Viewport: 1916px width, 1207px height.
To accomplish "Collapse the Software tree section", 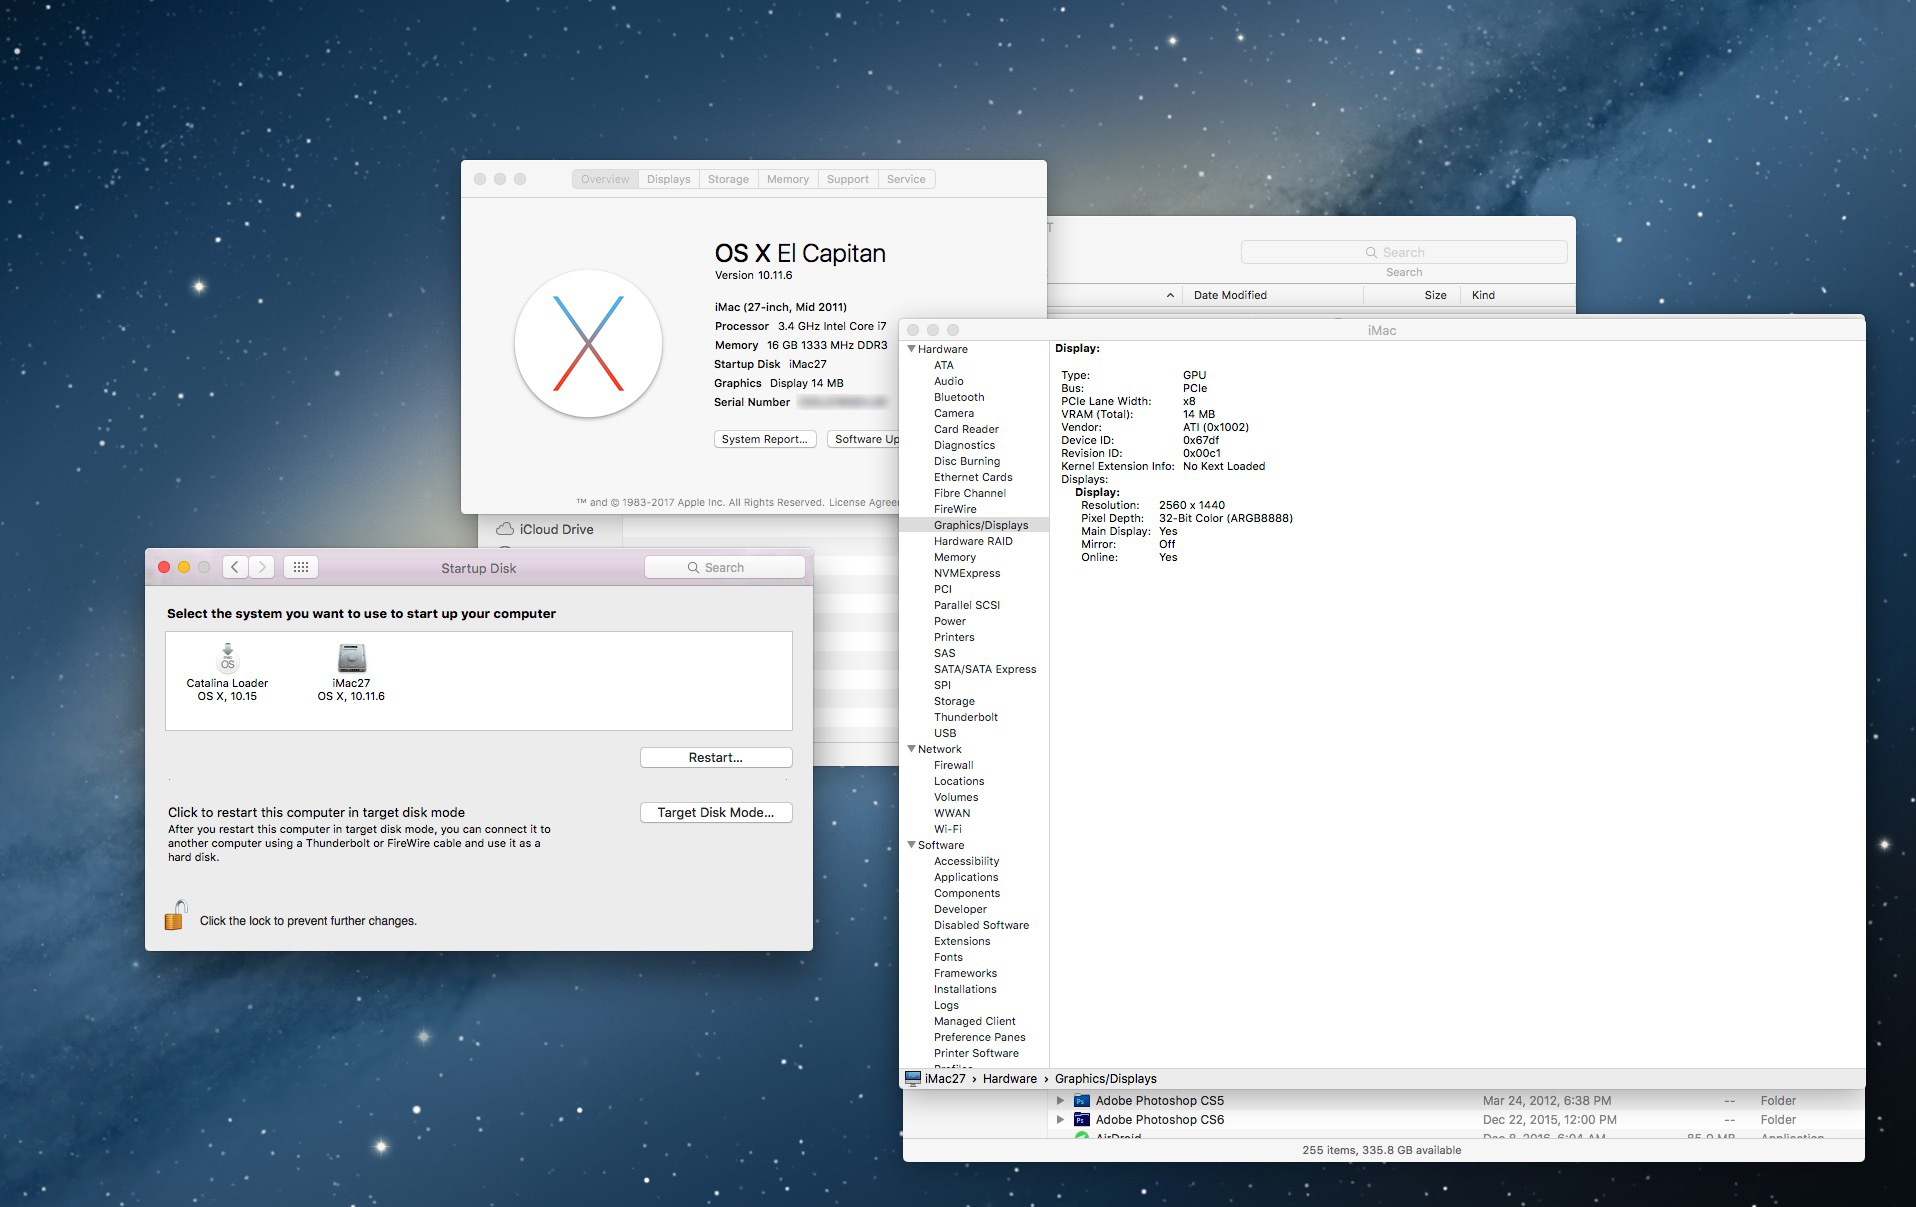I will (x=911, y=845).
